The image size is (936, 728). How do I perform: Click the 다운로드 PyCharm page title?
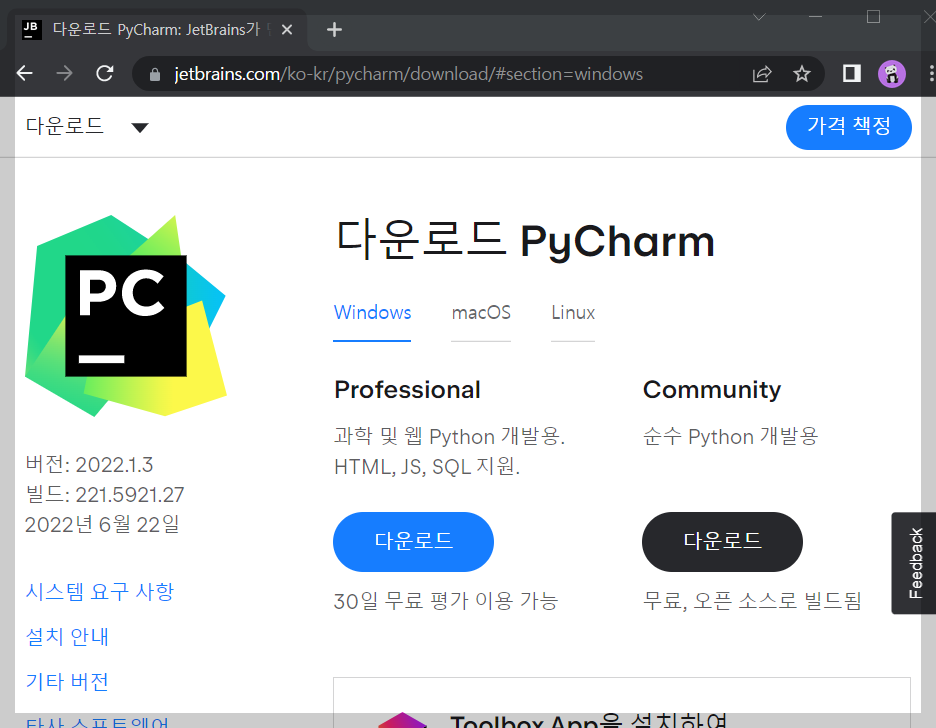[x=525, y=240]
